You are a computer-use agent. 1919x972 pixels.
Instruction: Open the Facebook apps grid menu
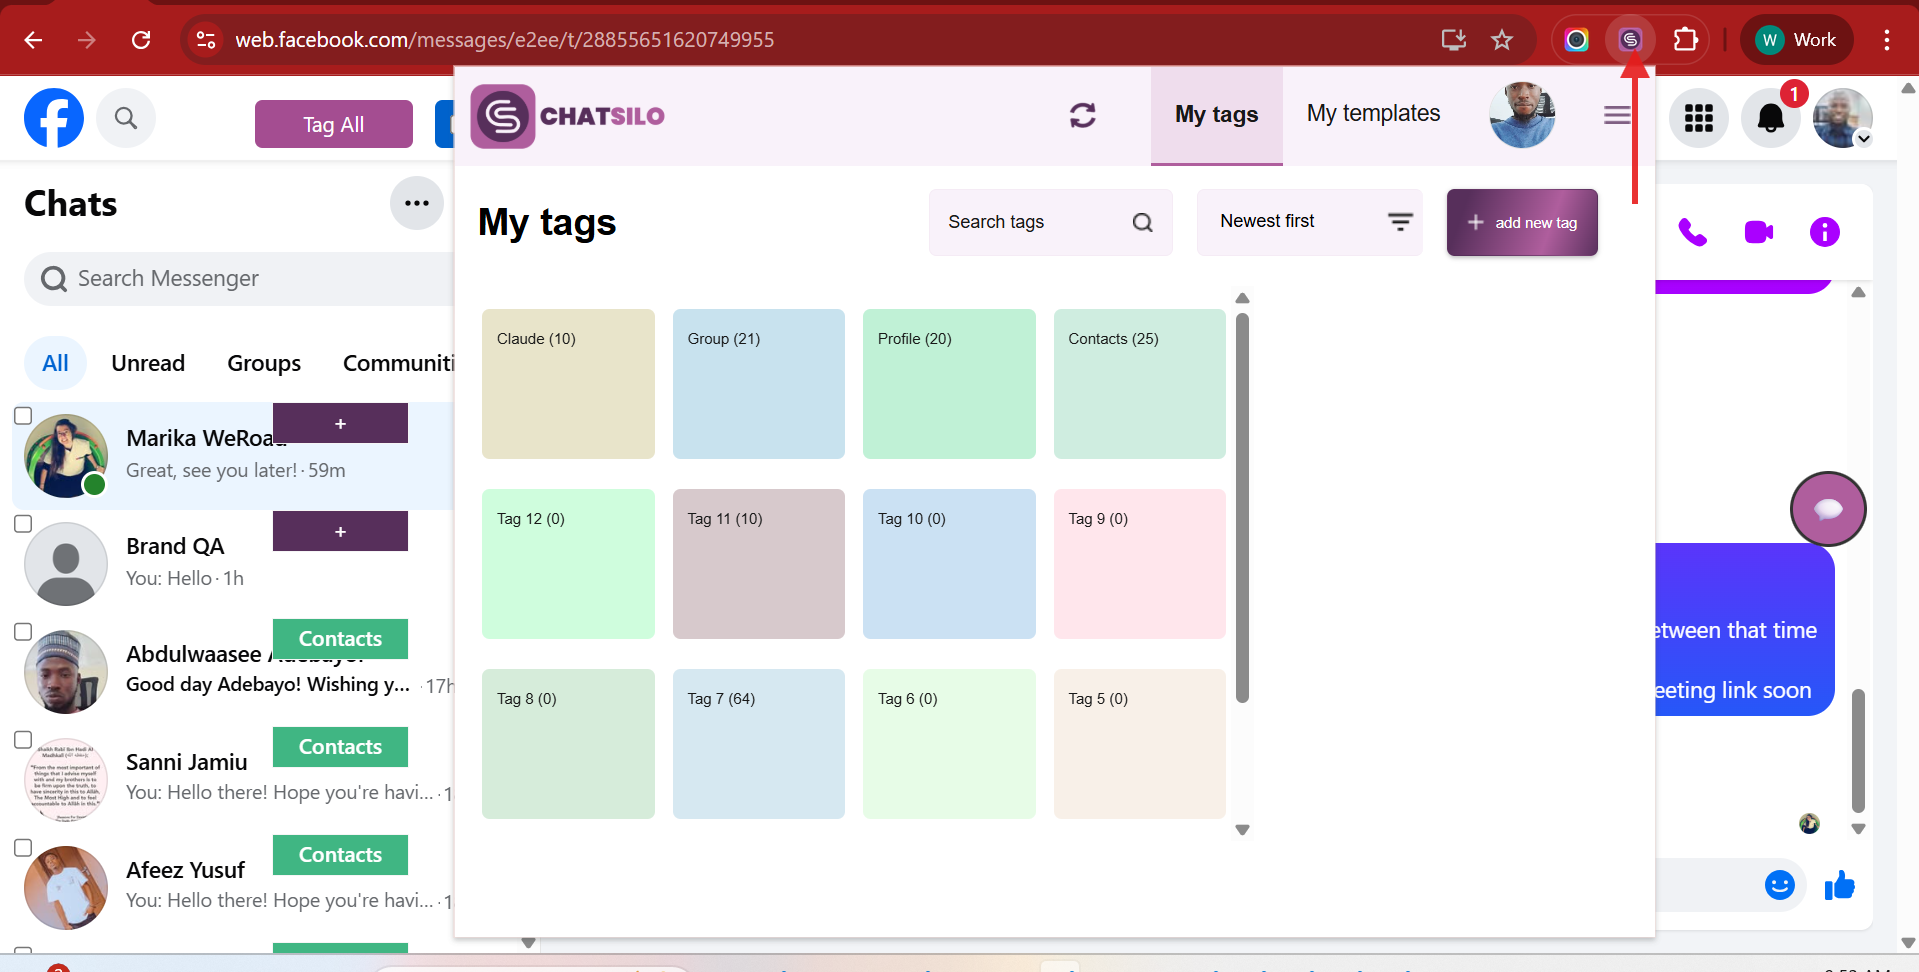[1699, 118]
